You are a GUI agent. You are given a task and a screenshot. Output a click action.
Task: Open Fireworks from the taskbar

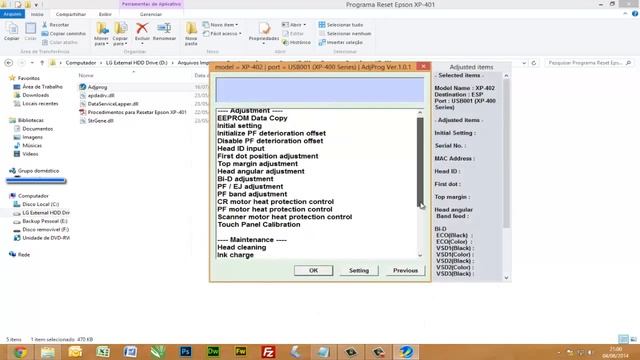tap(240, 352)
